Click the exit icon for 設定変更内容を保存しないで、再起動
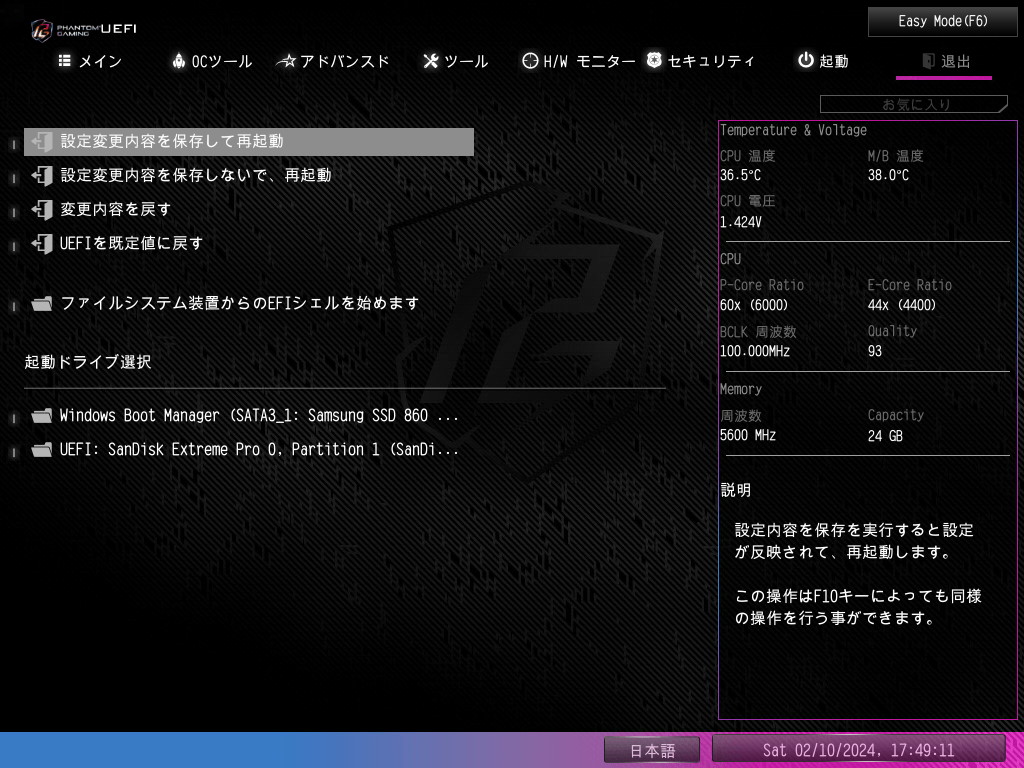1024x768 pixels. tap(42, 176)
